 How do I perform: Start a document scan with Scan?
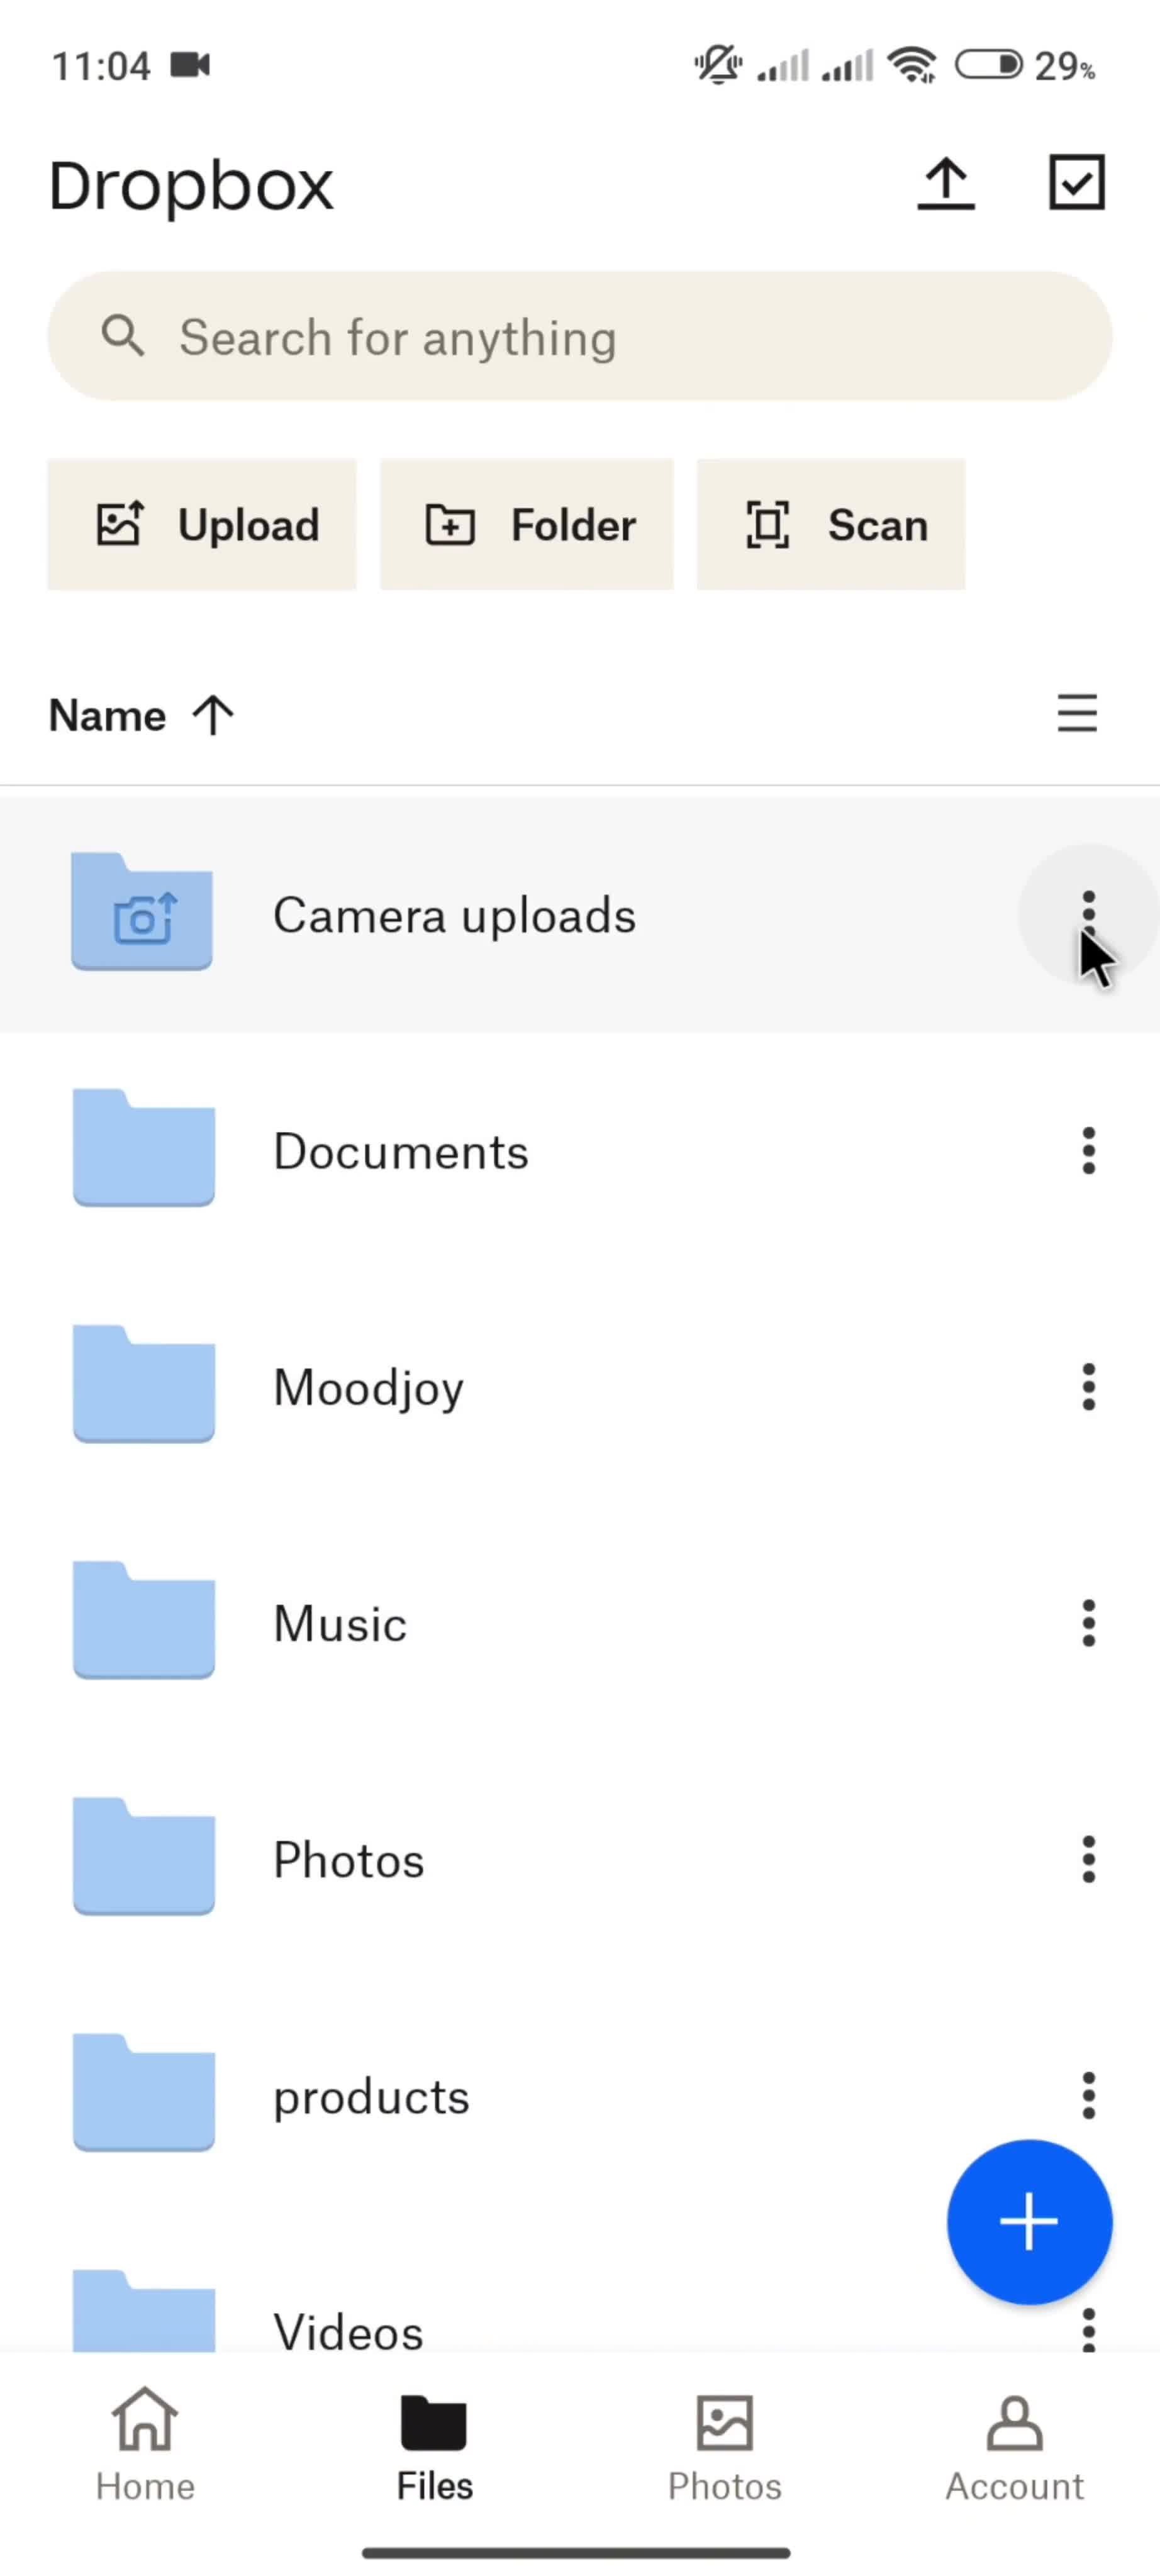tap(831, 525)
